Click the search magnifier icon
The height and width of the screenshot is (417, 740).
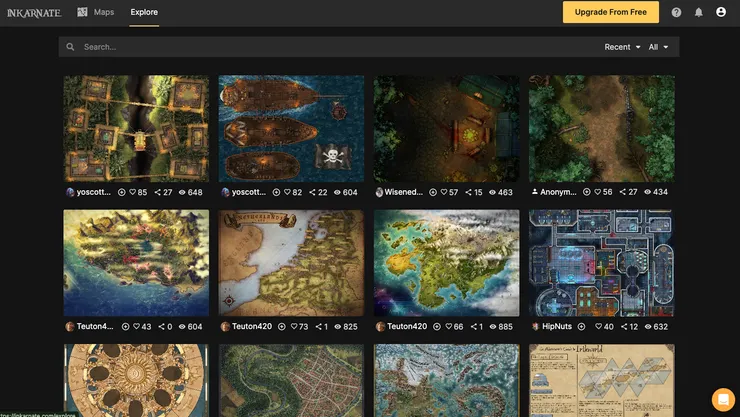click(70, 47)
